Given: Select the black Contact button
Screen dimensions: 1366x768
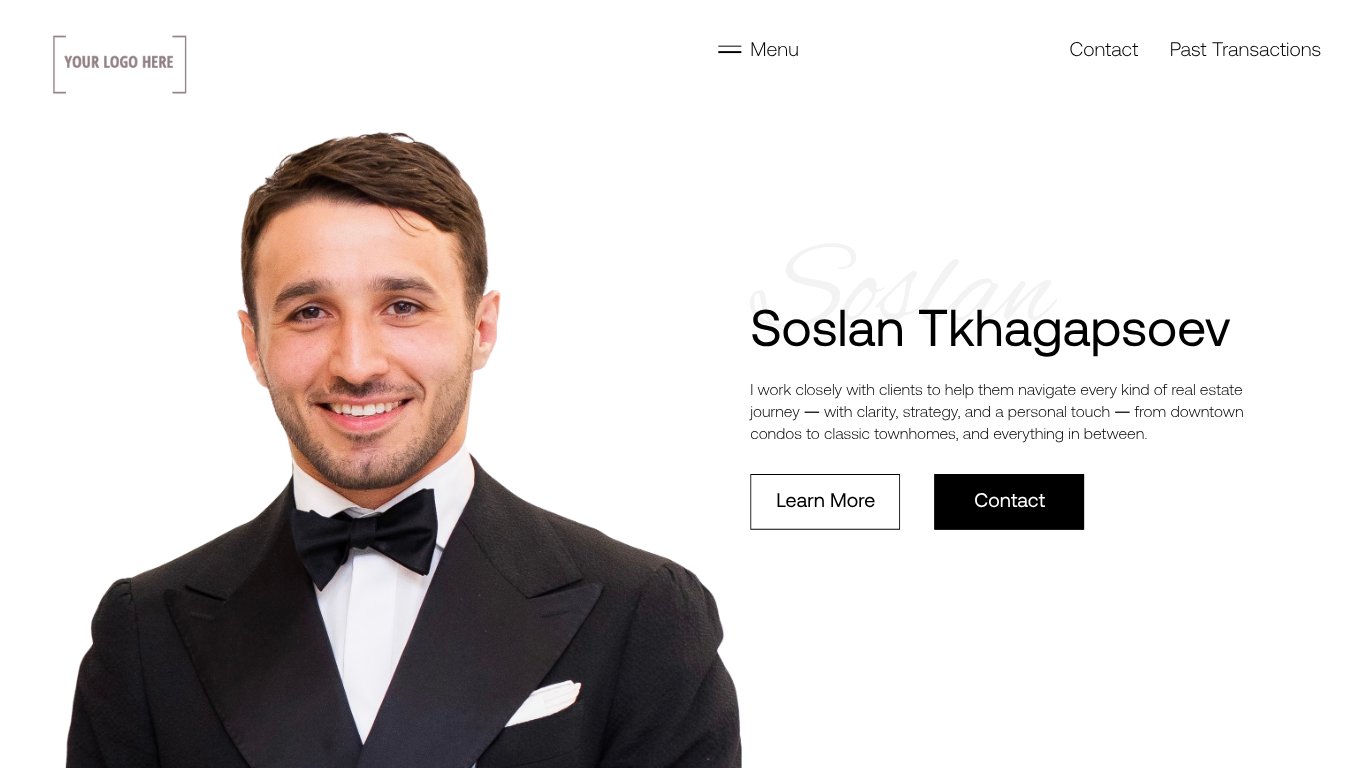Looking at the screenshot, I should 1009,502.
